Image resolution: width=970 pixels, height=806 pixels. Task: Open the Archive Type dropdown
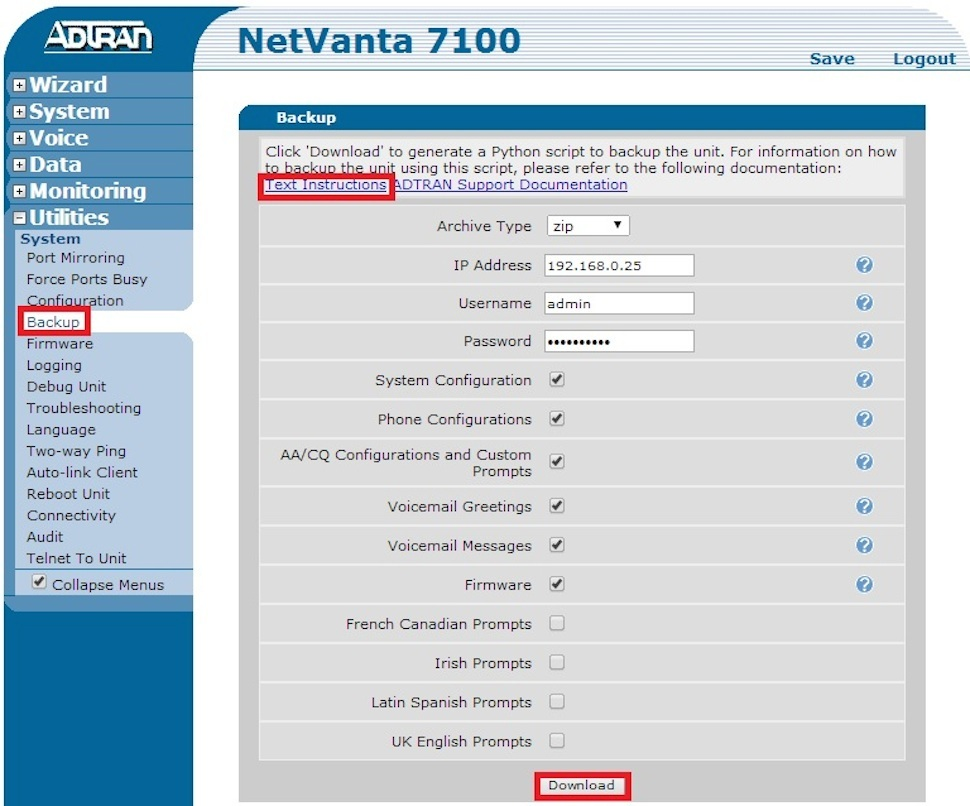[x=588, y=226]
